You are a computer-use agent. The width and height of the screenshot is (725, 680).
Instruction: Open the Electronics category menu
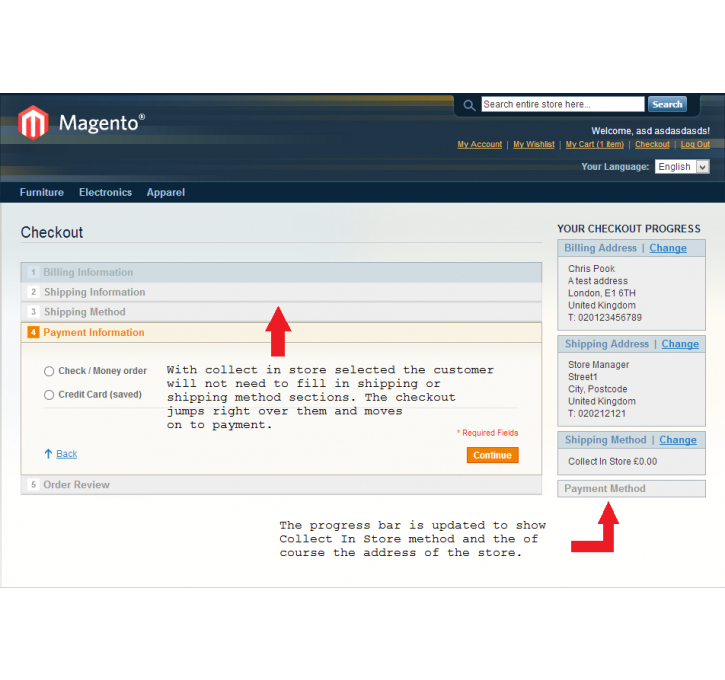105,192
